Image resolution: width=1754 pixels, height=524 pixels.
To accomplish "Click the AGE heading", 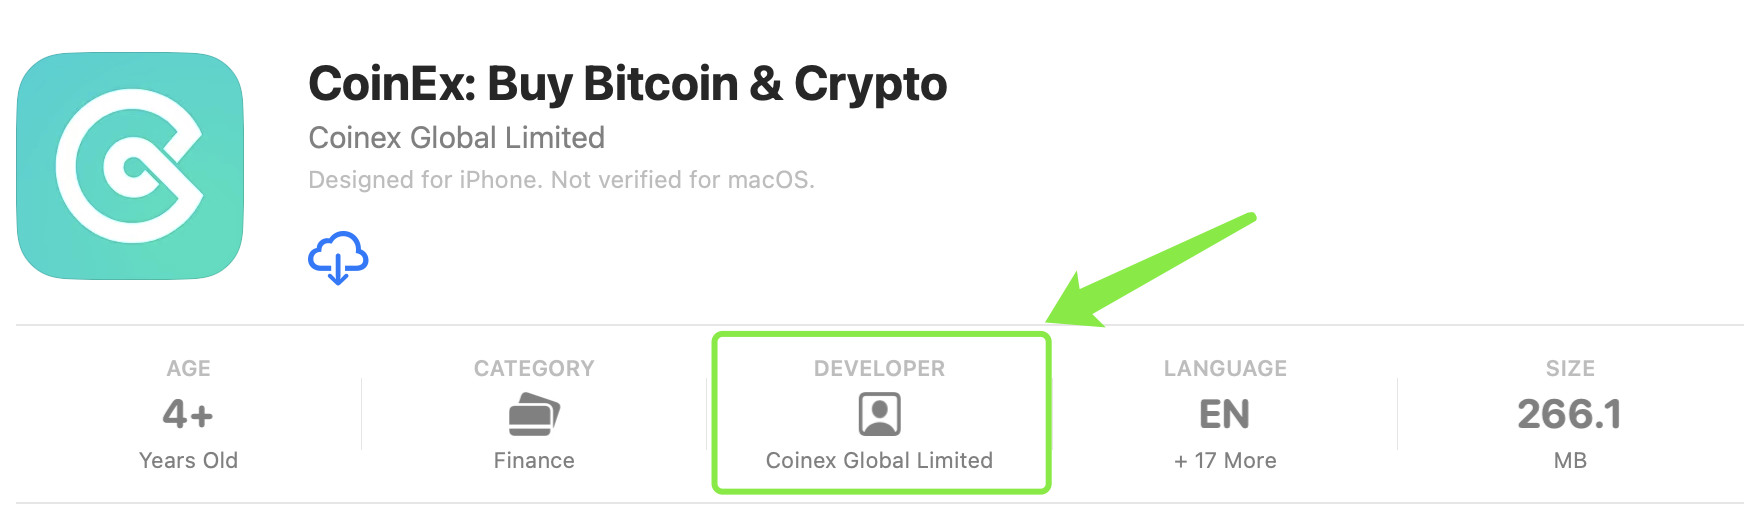I will pos(188,369).
